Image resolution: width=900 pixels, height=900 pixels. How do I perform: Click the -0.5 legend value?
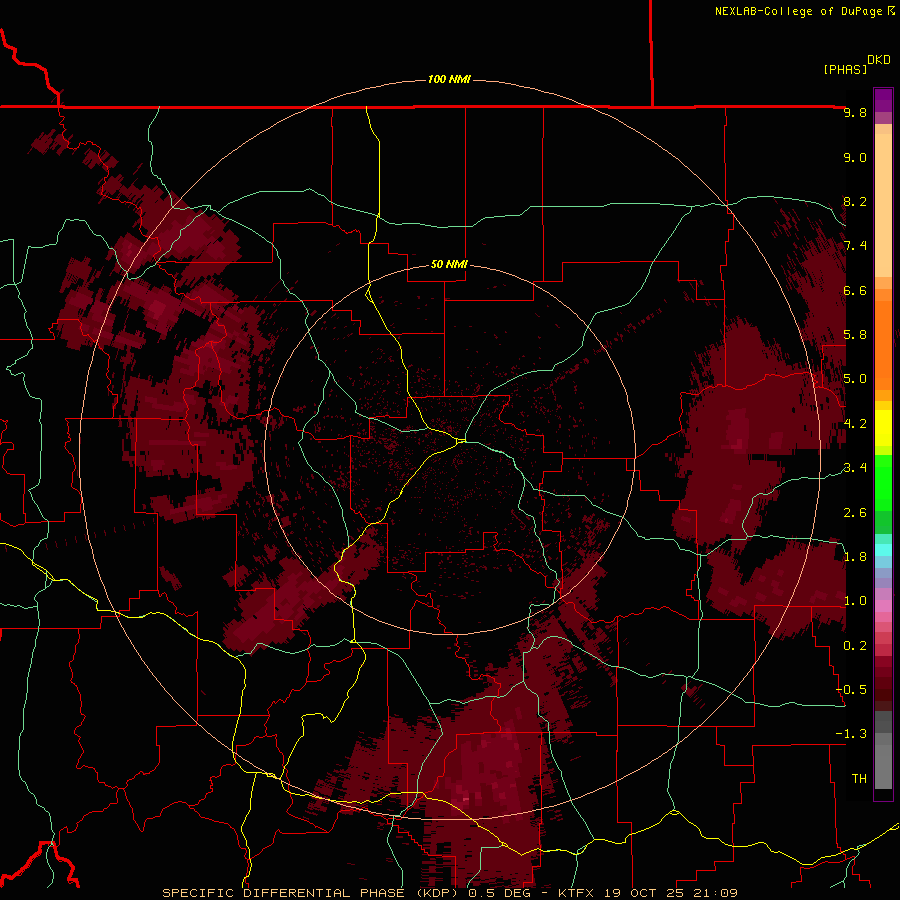[x=851, y=689]
